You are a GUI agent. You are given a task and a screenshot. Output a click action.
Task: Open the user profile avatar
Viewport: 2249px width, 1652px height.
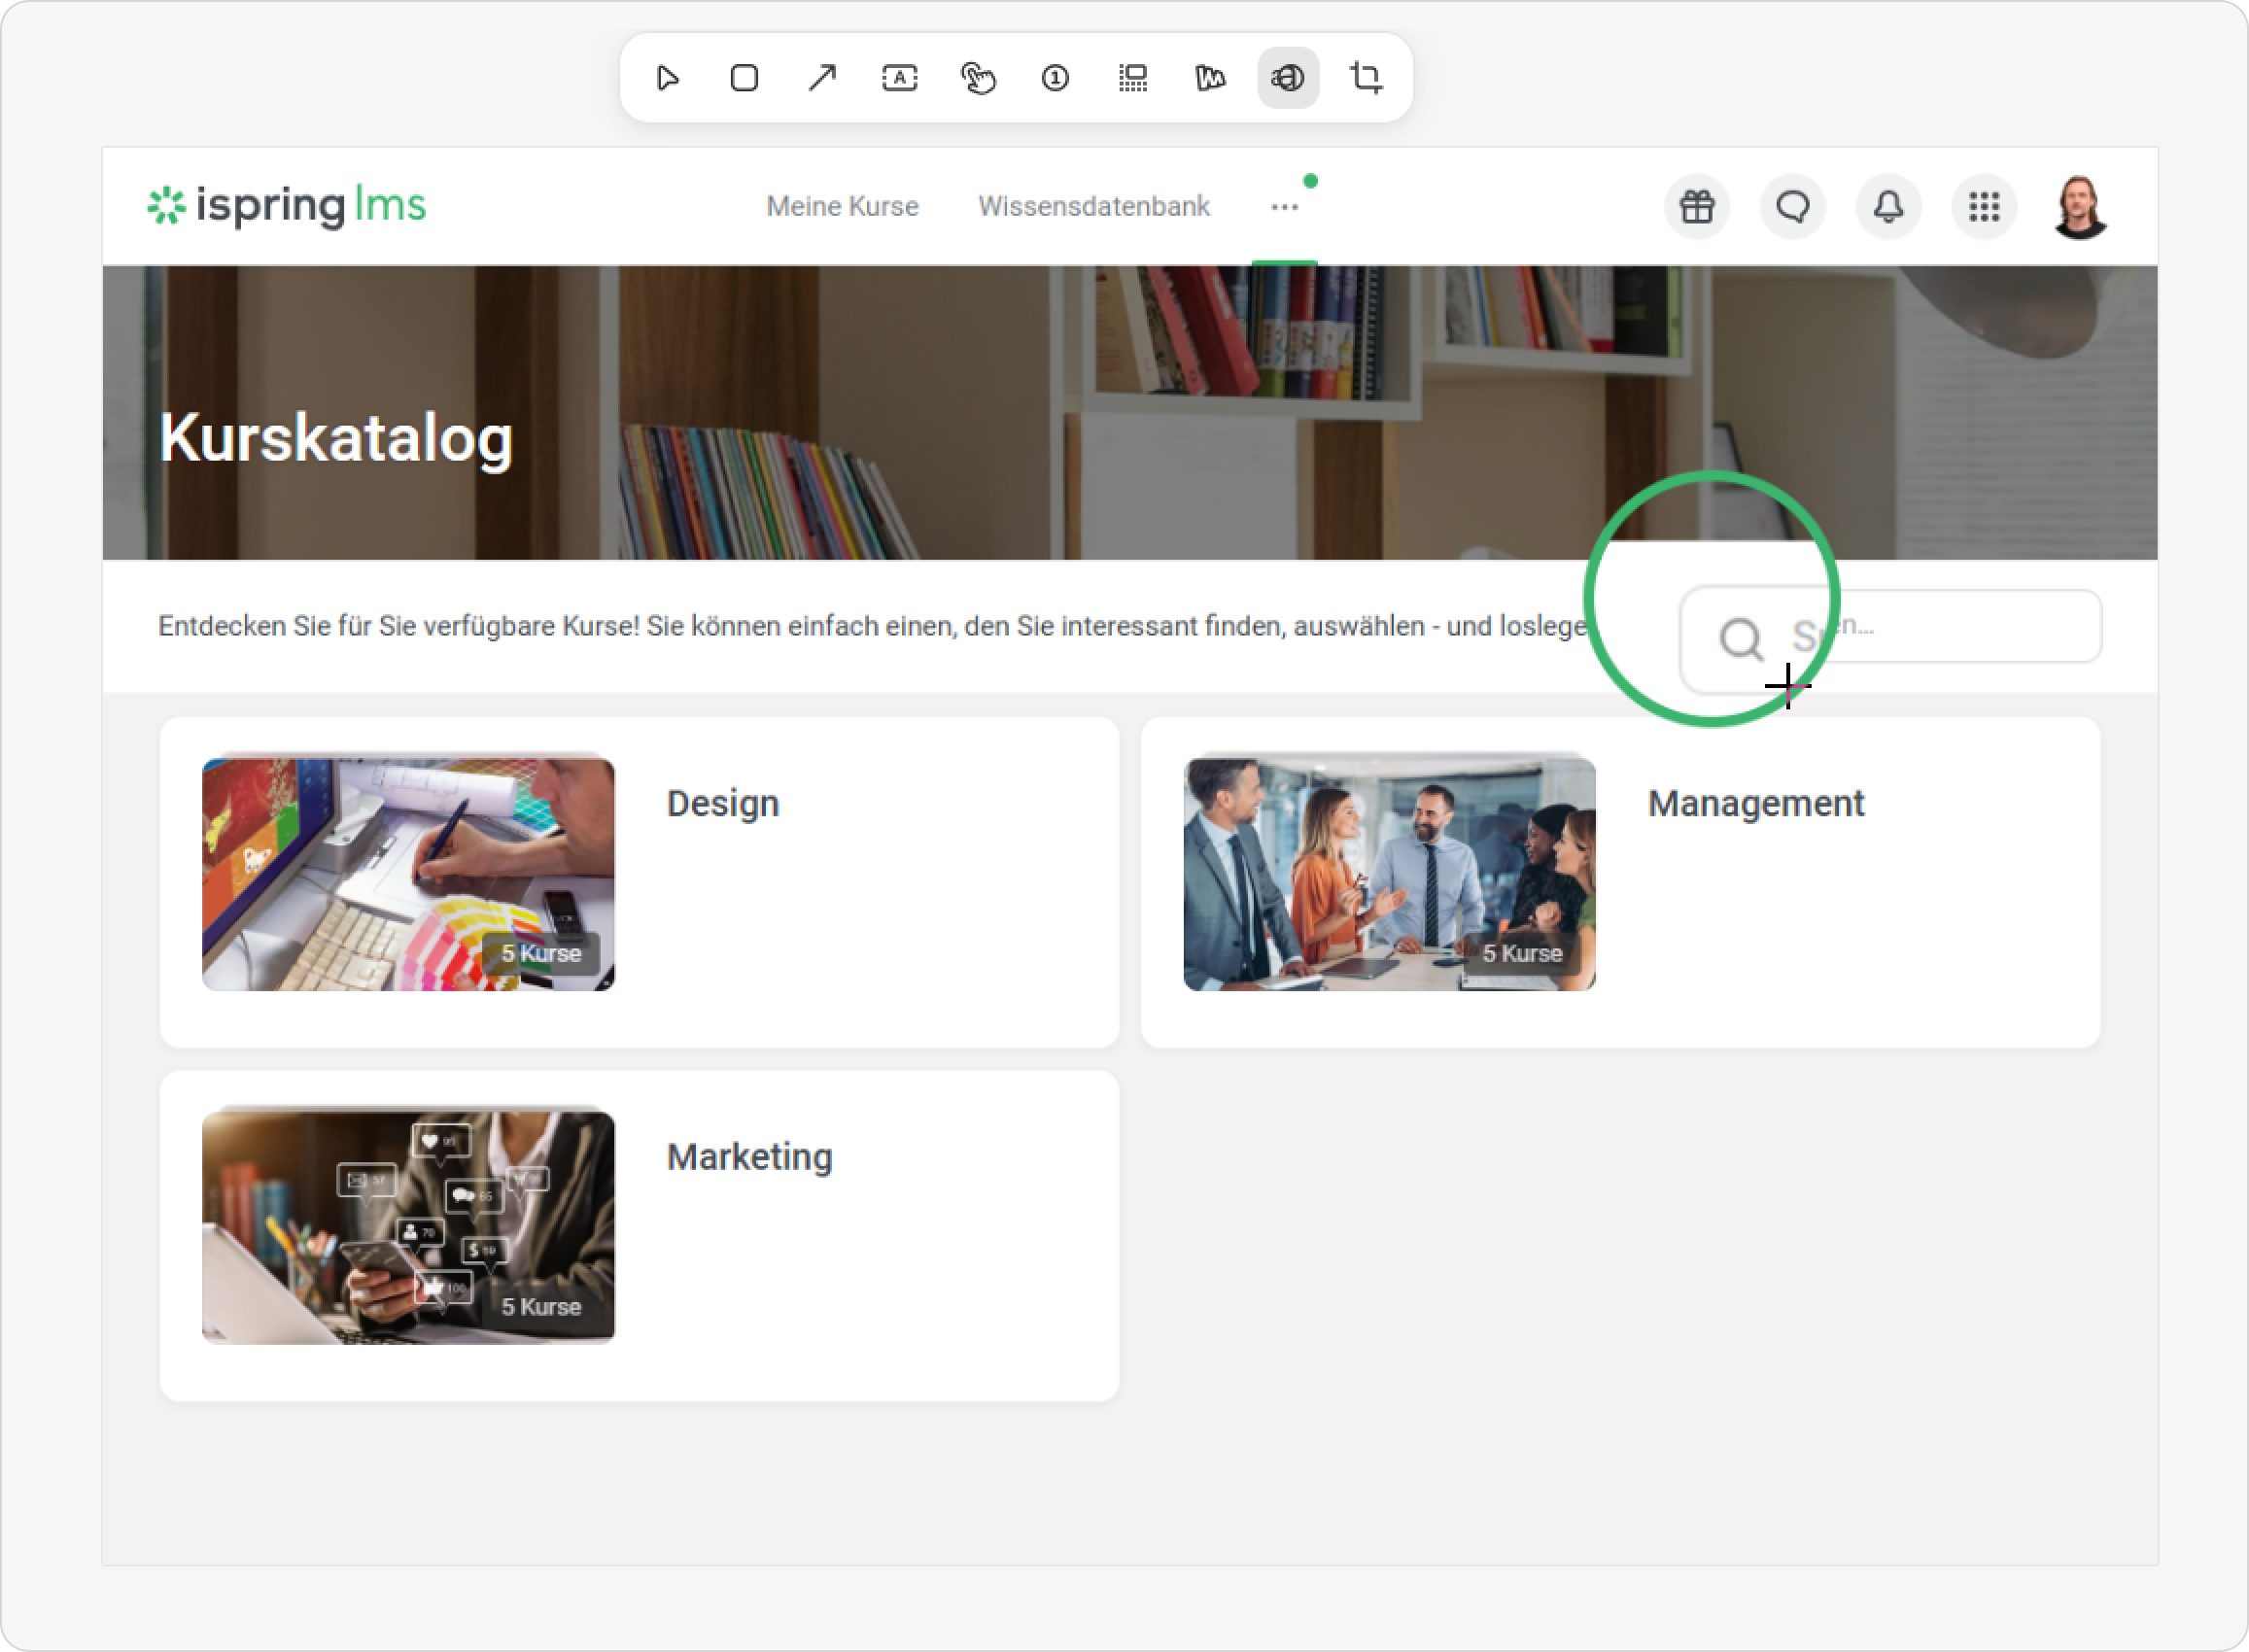click(2081, 207)
